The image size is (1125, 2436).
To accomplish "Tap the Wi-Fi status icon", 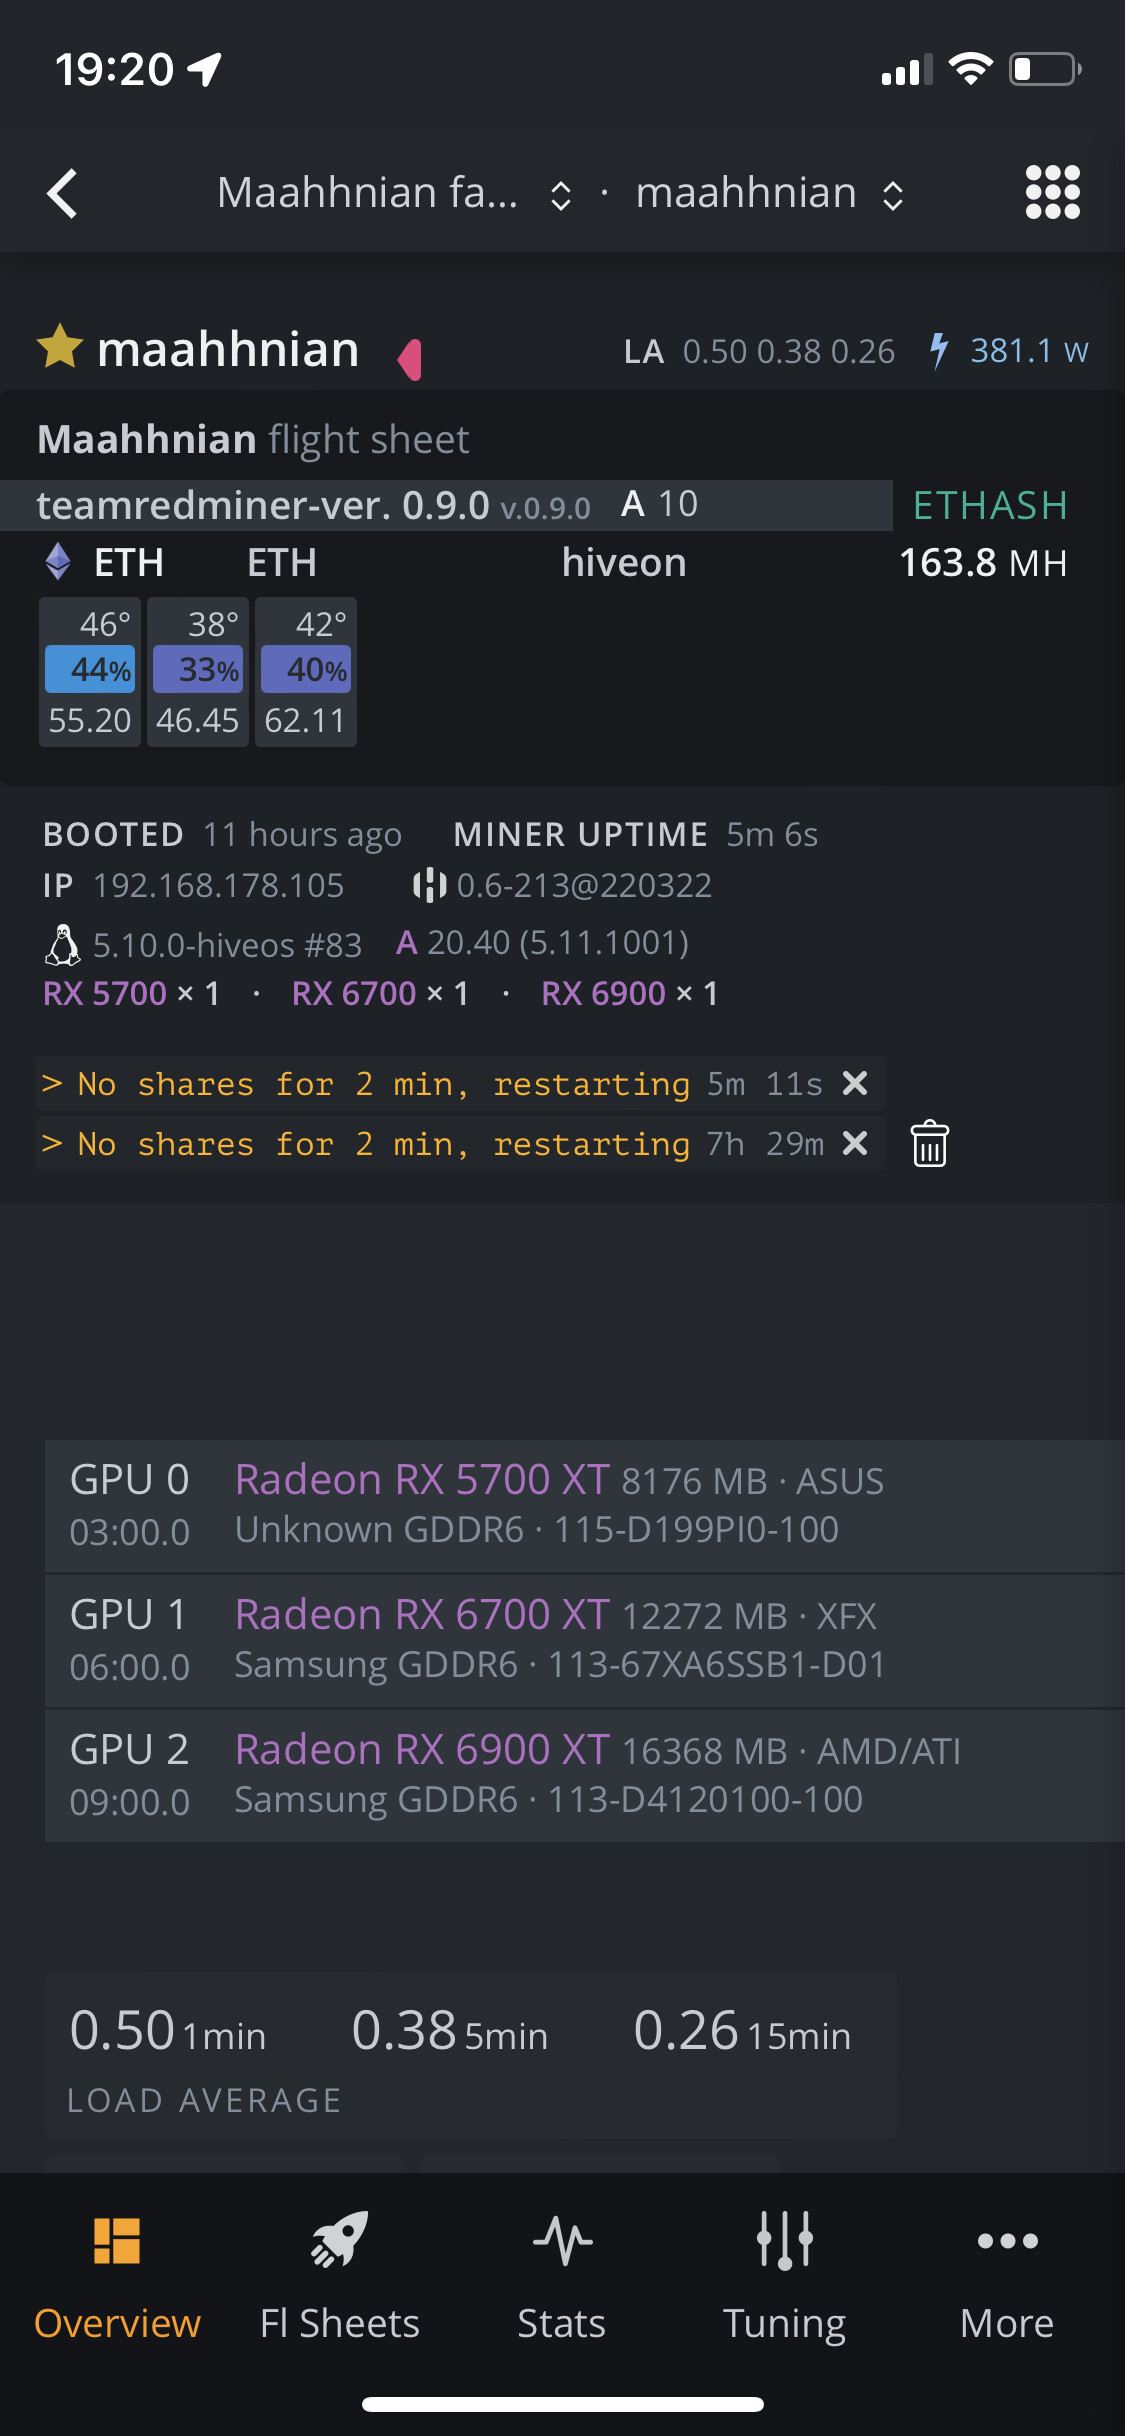I will click(970, 68).
